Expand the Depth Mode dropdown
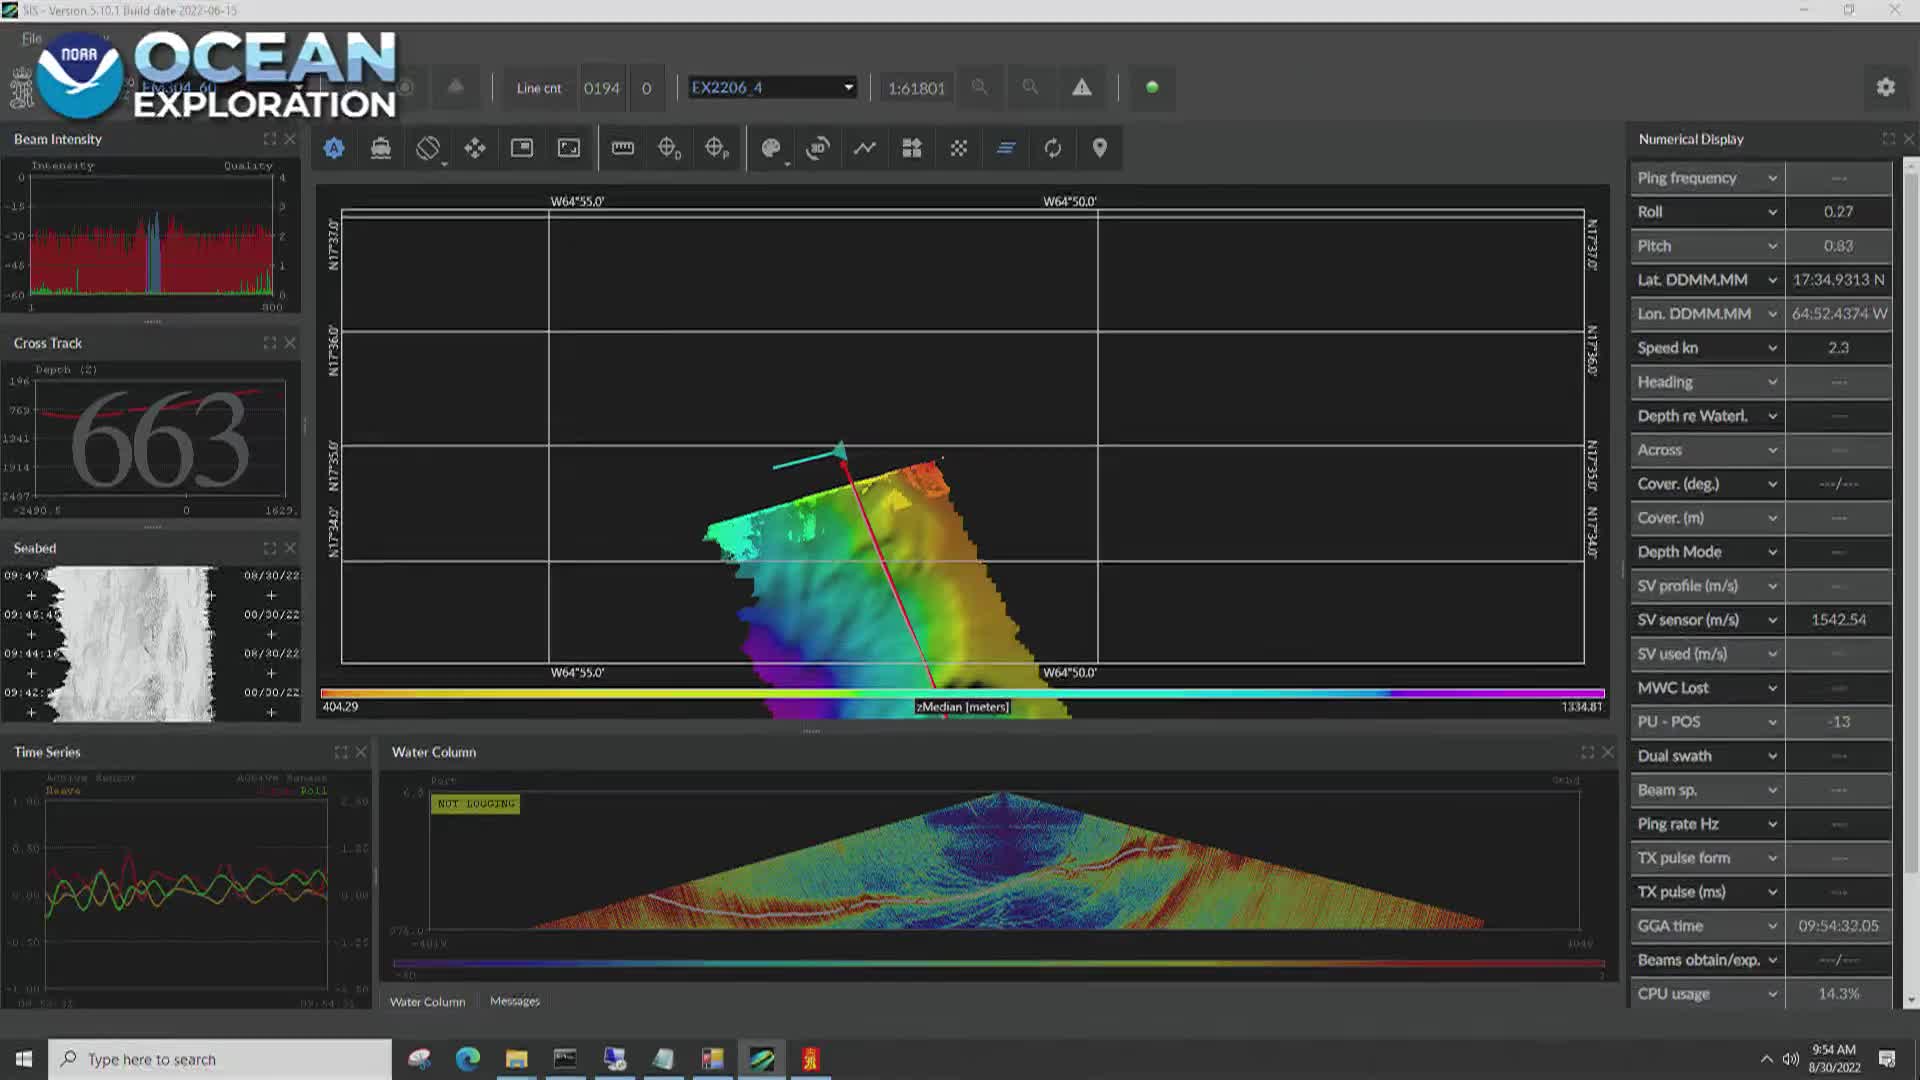 point(1772,552)
